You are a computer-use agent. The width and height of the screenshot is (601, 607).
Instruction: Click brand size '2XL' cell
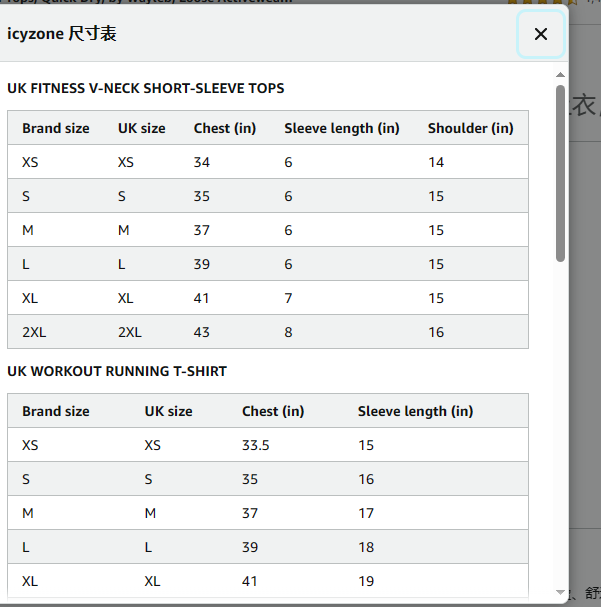click(34, 332)
